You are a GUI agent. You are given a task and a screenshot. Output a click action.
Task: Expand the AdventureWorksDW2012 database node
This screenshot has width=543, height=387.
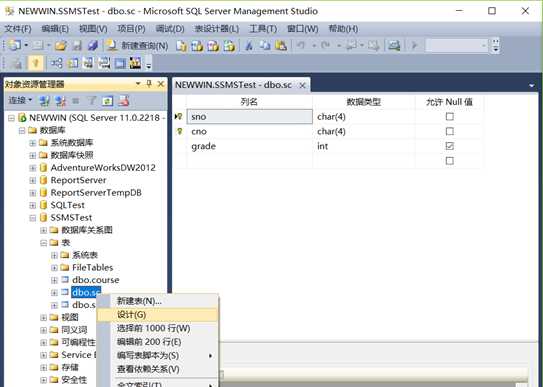[x=33, y=168]
